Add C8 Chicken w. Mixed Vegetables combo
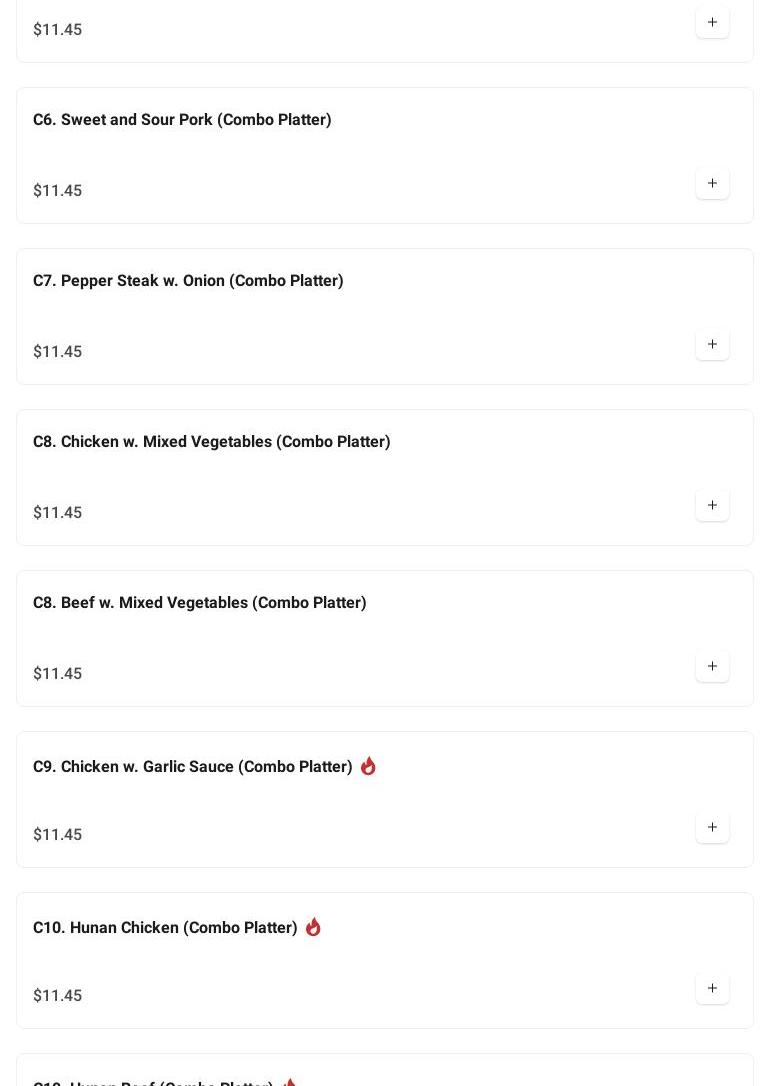This screenshot has width=770, height=1086. tap(712, 506)
